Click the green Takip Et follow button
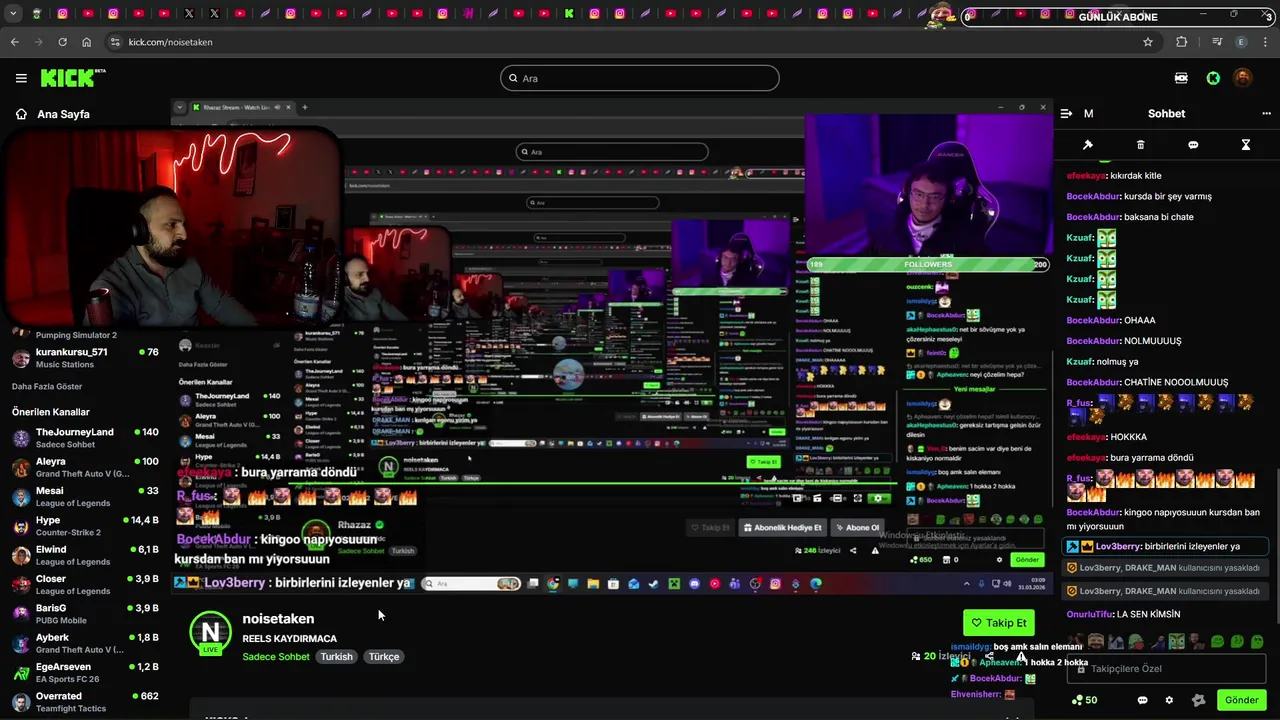The width and height of the screenshot is (1280, 720). (x=998, y=622)
